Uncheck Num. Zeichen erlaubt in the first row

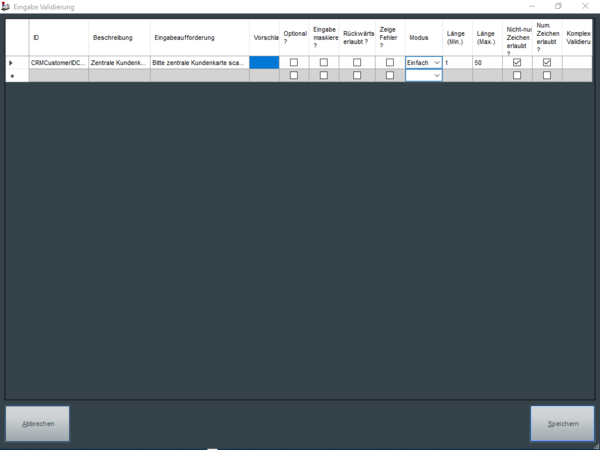(547, 62)
